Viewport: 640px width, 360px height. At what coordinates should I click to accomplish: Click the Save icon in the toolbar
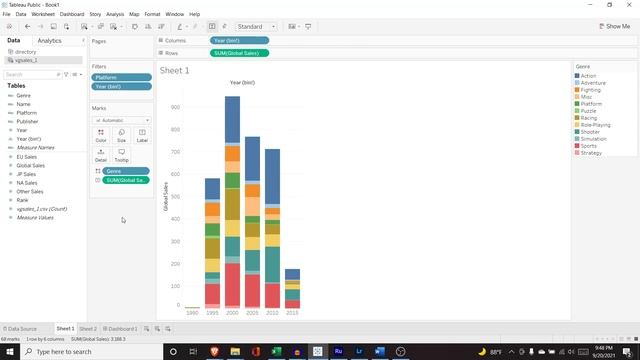[x=53, y=27]
